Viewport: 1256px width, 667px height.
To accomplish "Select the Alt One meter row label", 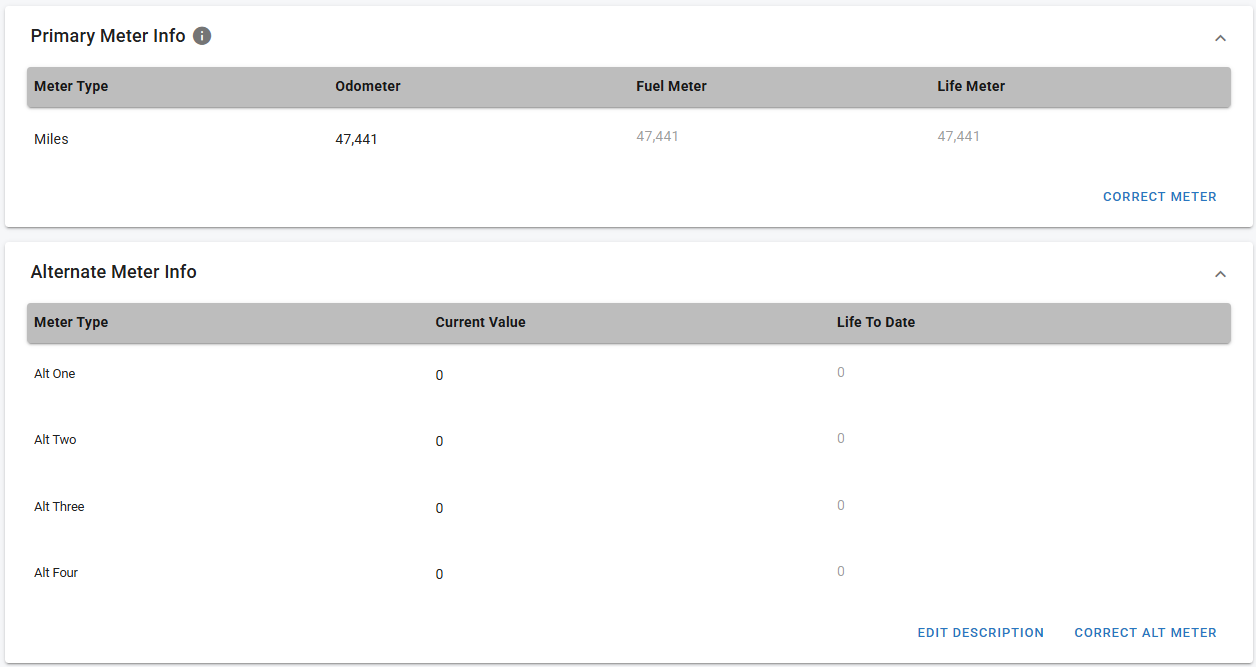I will pos(55,373).
